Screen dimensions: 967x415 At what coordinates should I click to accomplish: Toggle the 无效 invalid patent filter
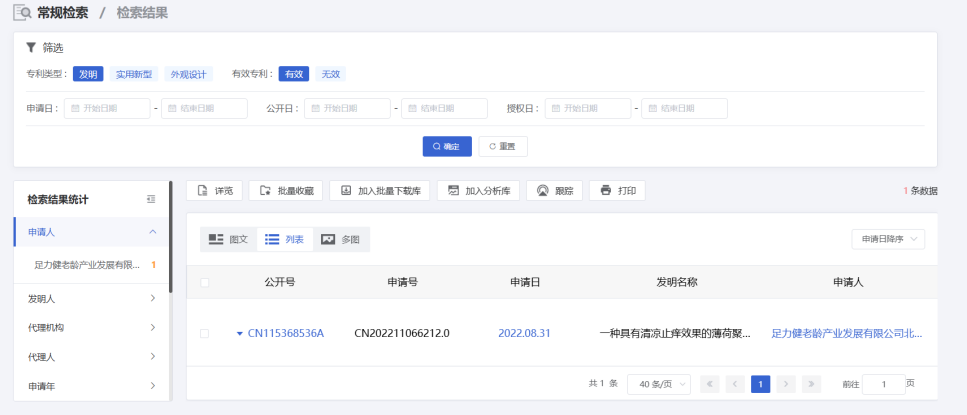329,74
